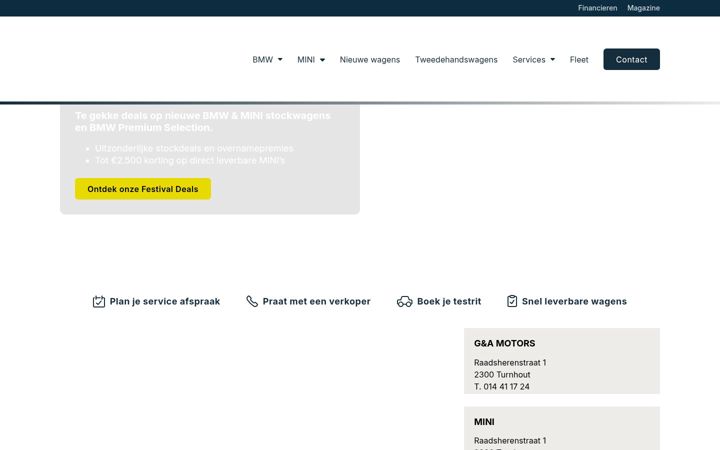720x450 pixels.
Task: Open the Financieren link in top bar
Action: click(x=597, y=8)
